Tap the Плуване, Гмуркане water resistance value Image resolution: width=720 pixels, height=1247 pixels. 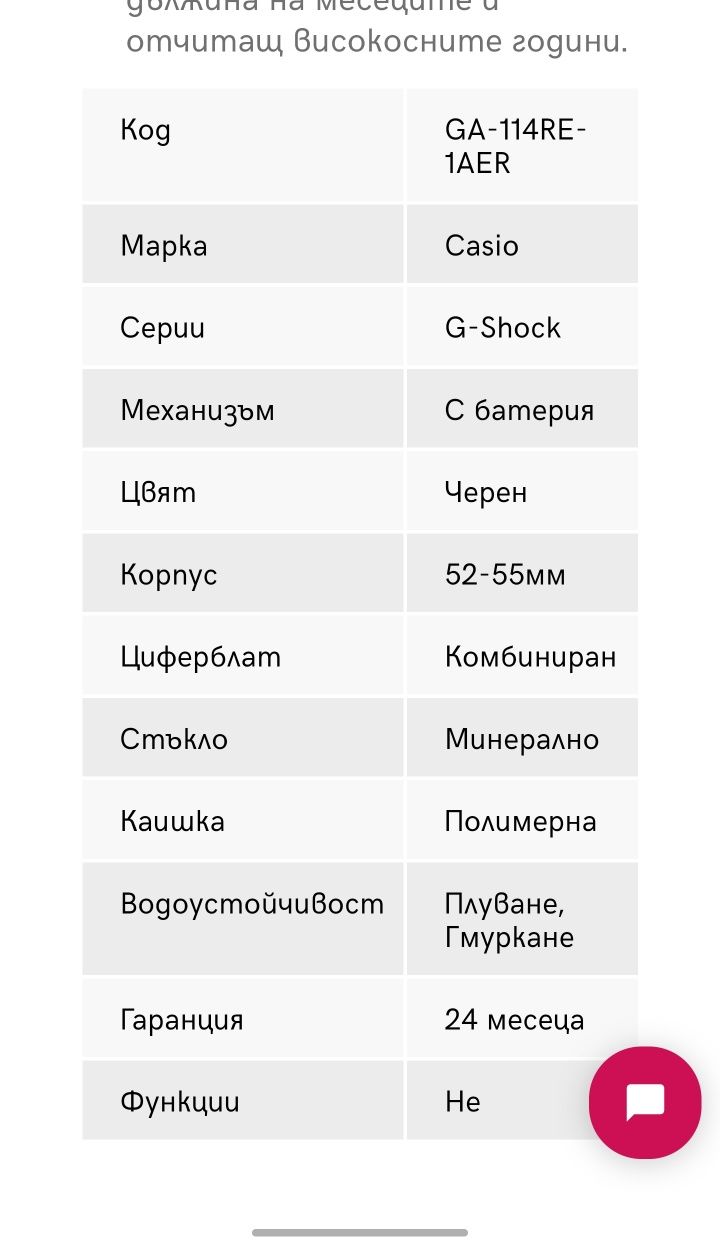510,920
